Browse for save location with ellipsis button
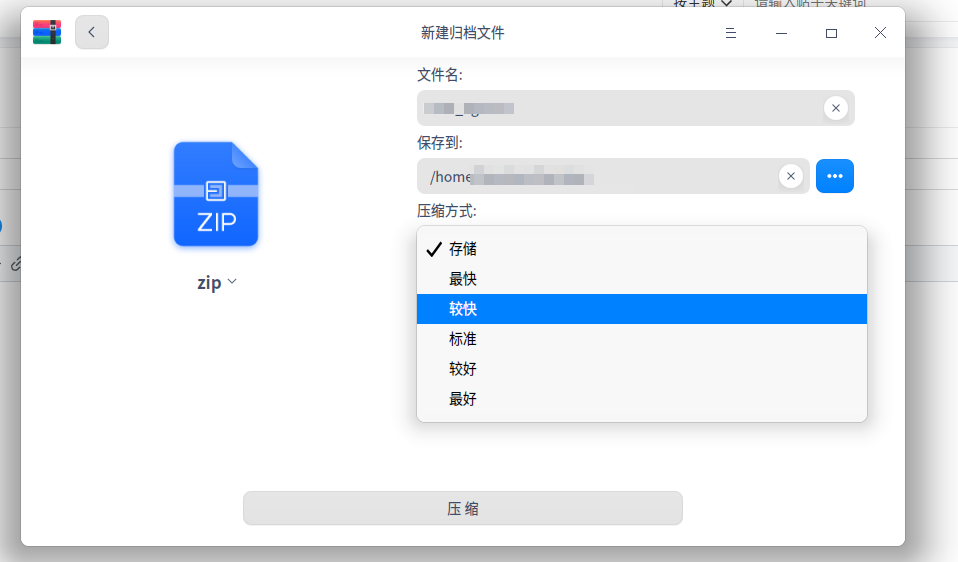The width and height of the screenshot is (958, 562). click(x=835, y=176)
